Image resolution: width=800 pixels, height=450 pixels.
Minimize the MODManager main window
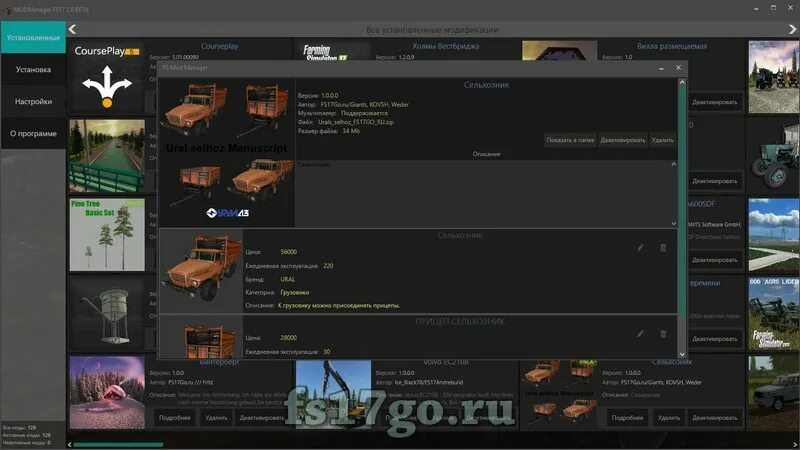tap(756, 8)
